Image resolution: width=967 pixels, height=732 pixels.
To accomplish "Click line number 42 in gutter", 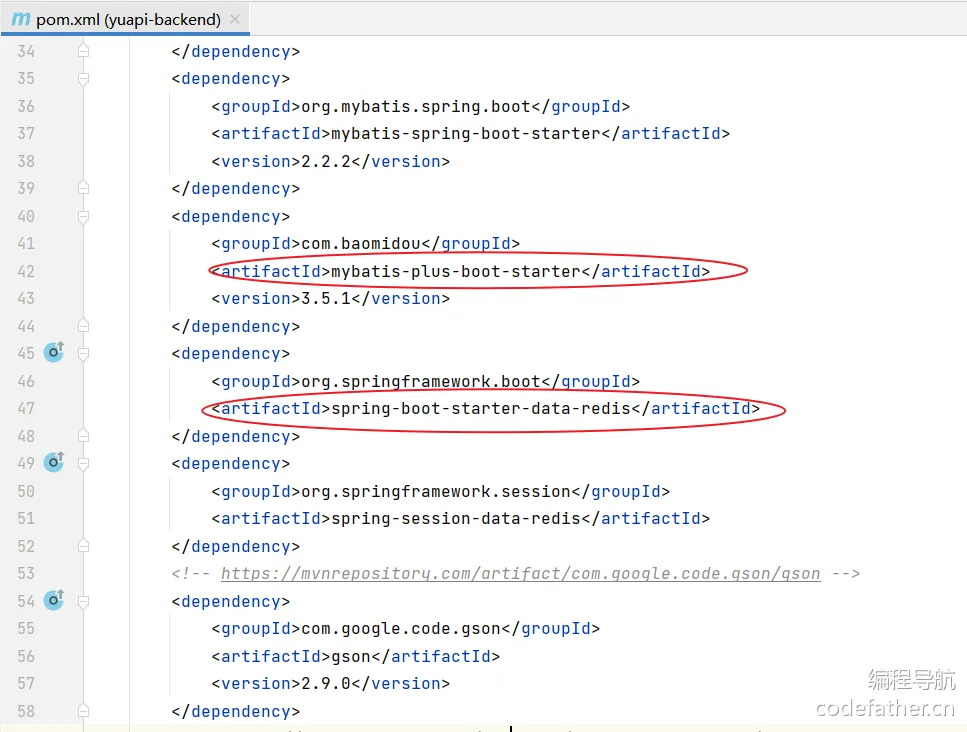I will [26, 271].
